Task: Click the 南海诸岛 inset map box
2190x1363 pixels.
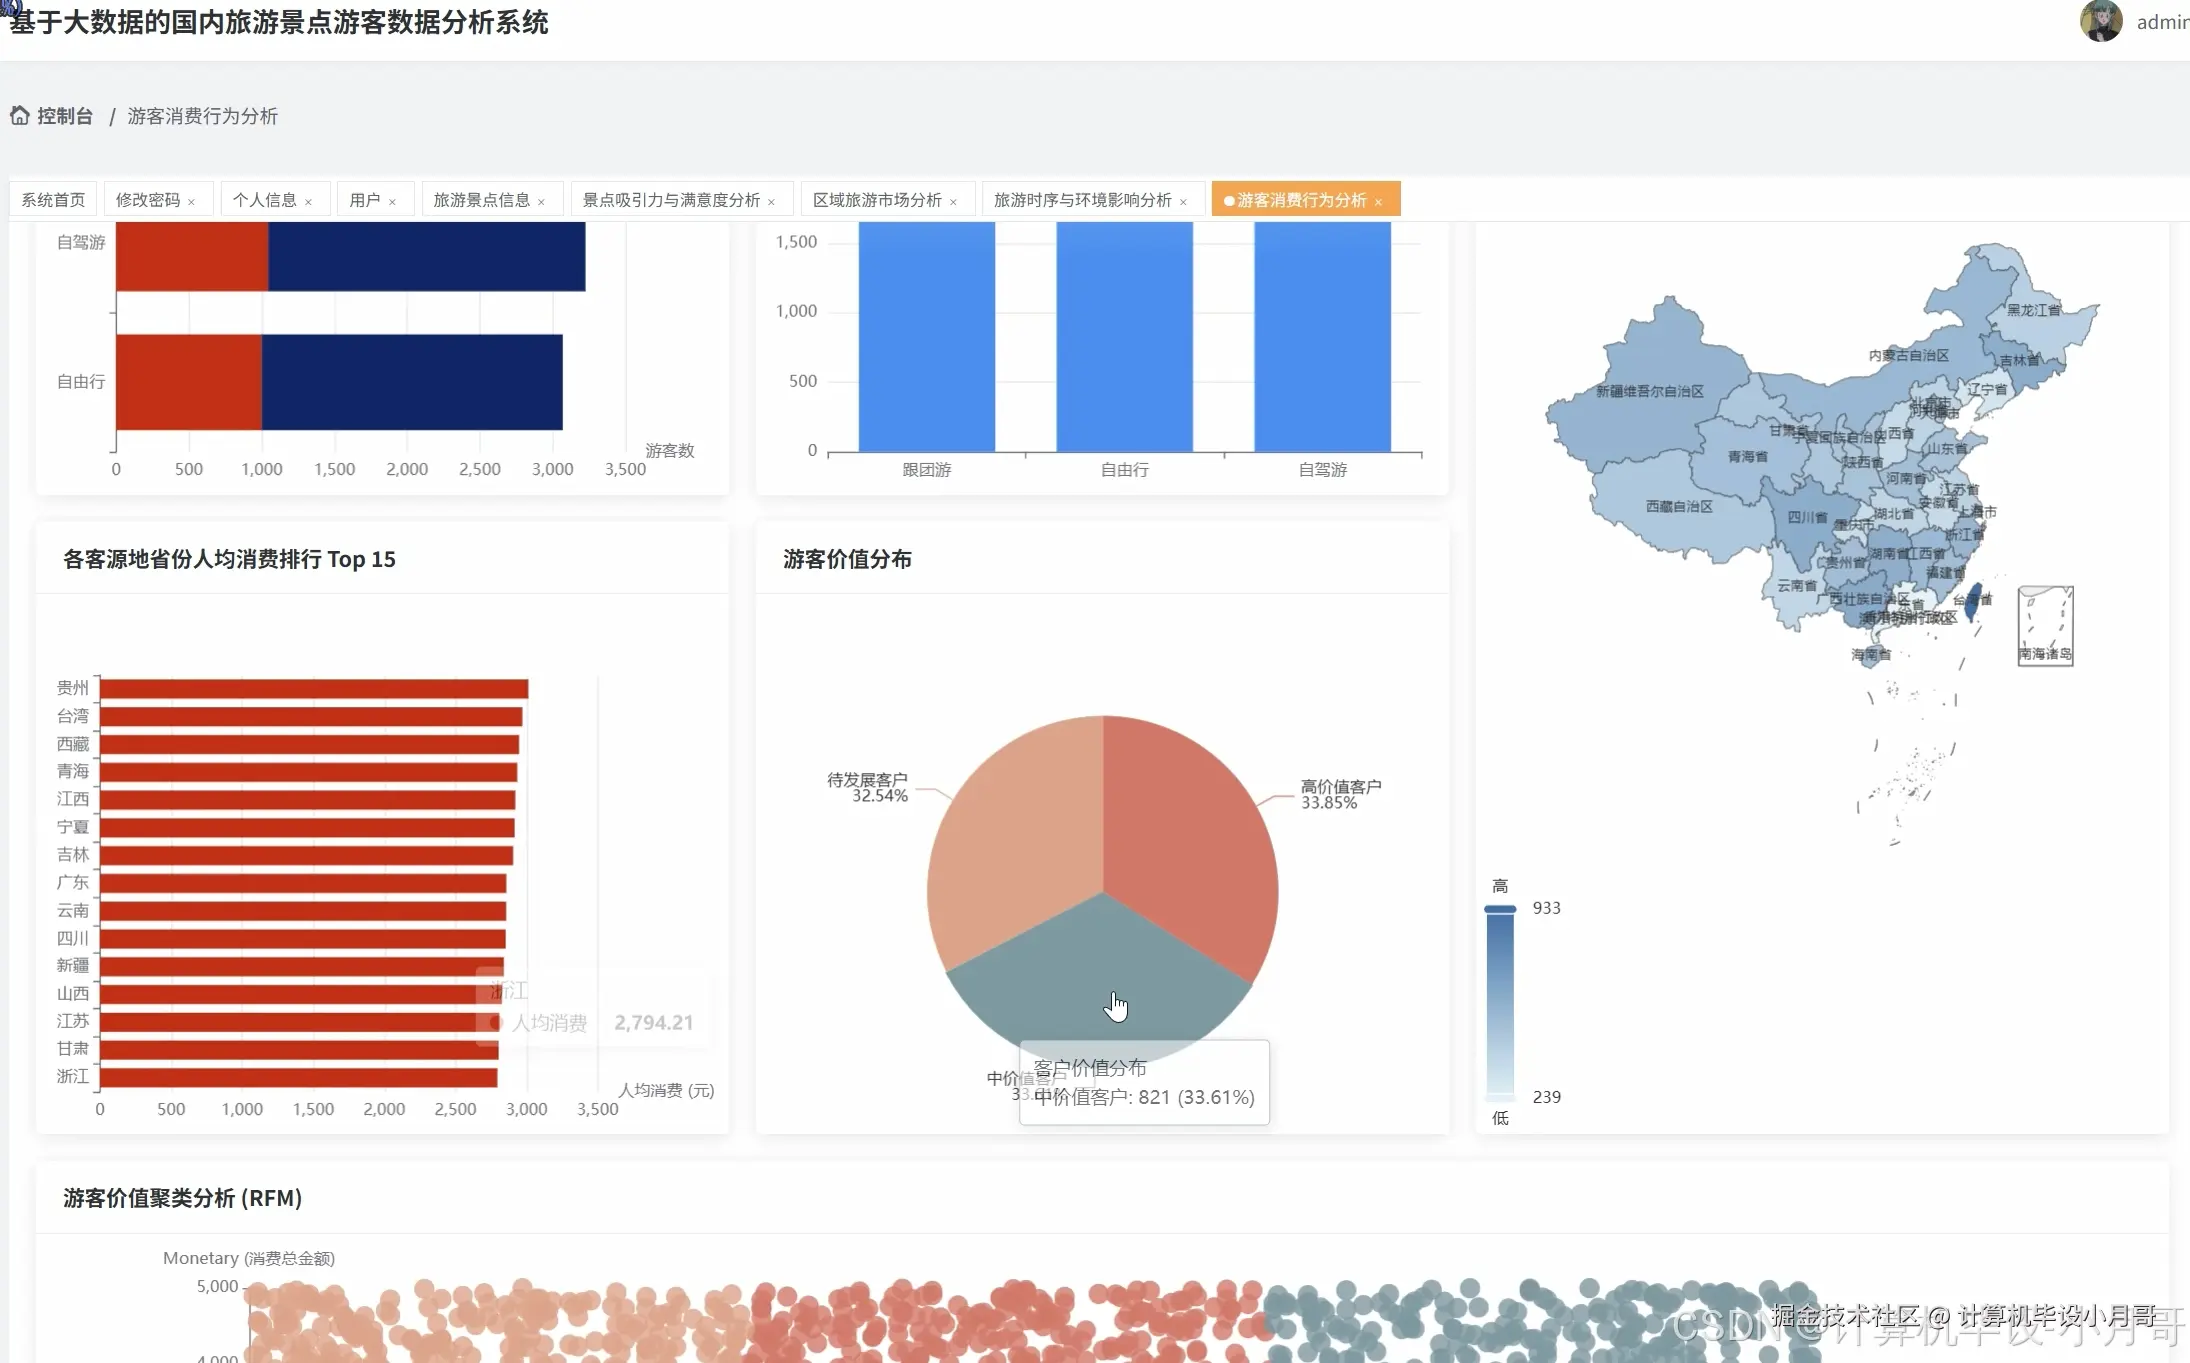Action: (x=2045, y=625)
